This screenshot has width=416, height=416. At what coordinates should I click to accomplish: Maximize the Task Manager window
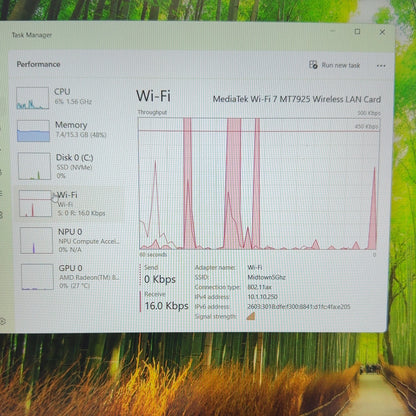pyautogui.click(x=357, y=32)
